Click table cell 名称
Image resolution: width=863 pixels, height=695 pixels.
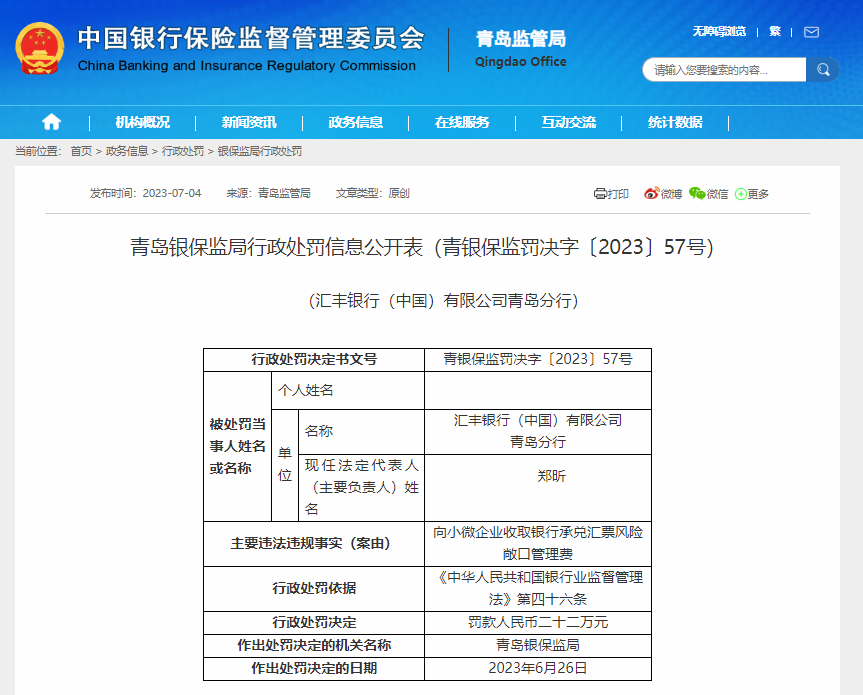[x=361, y=431]
